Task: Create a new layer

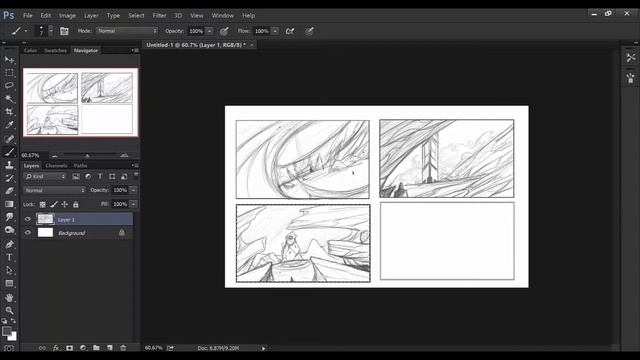Action: pos(110,348)
